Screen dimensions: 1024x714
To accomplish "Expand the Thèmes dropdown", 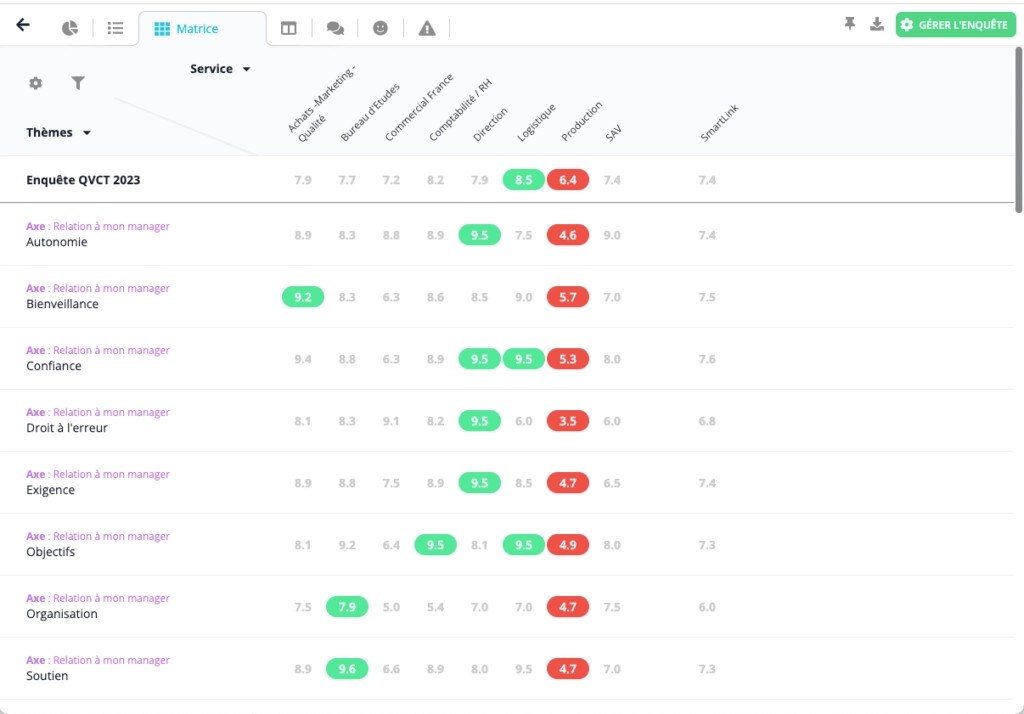I will click(x=59, y=132).
